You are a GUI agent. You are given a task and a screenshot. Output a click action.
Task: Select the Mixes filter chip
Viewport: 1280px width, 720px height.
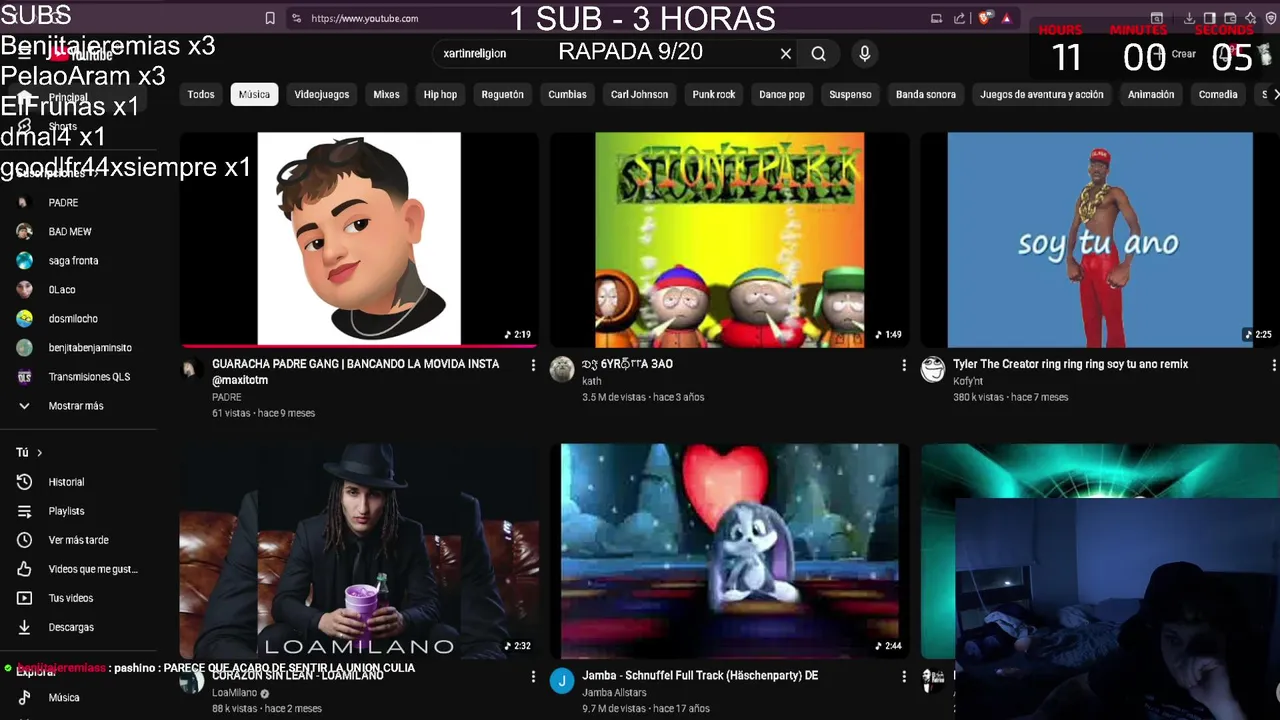tap(386, 94)
